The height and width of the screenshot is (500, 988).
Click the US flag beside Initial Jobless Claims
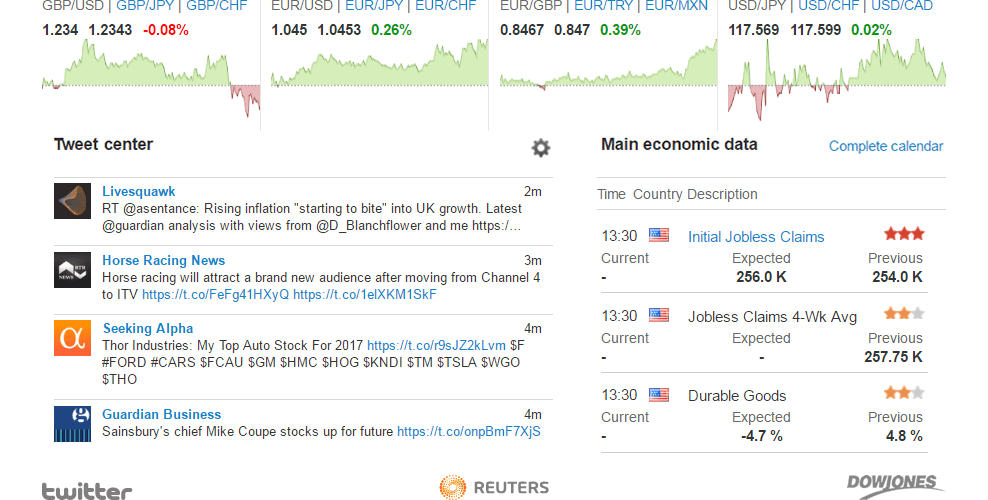(659, 236)
